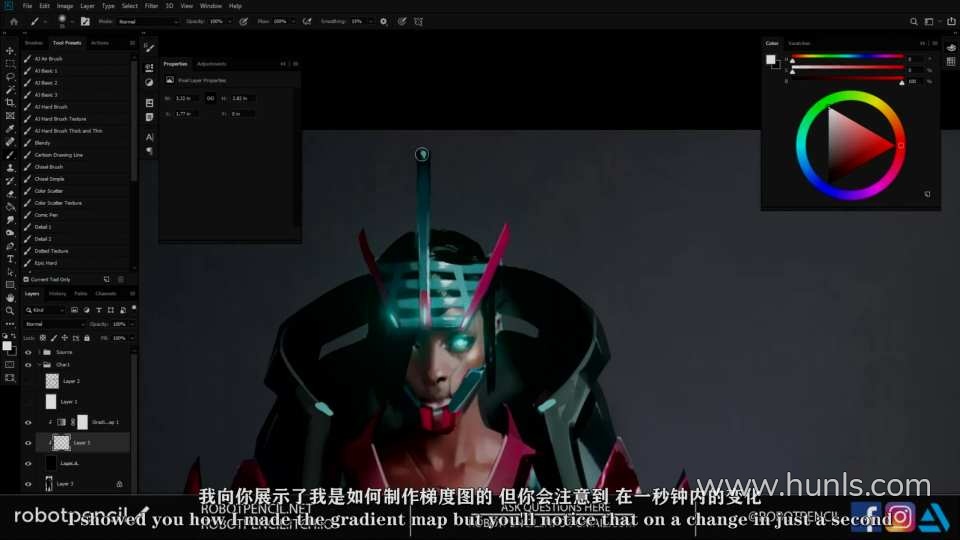This screenshot has width=960, height=540.
Task: Click the search icon at top right
Action: tap(913, 21)
